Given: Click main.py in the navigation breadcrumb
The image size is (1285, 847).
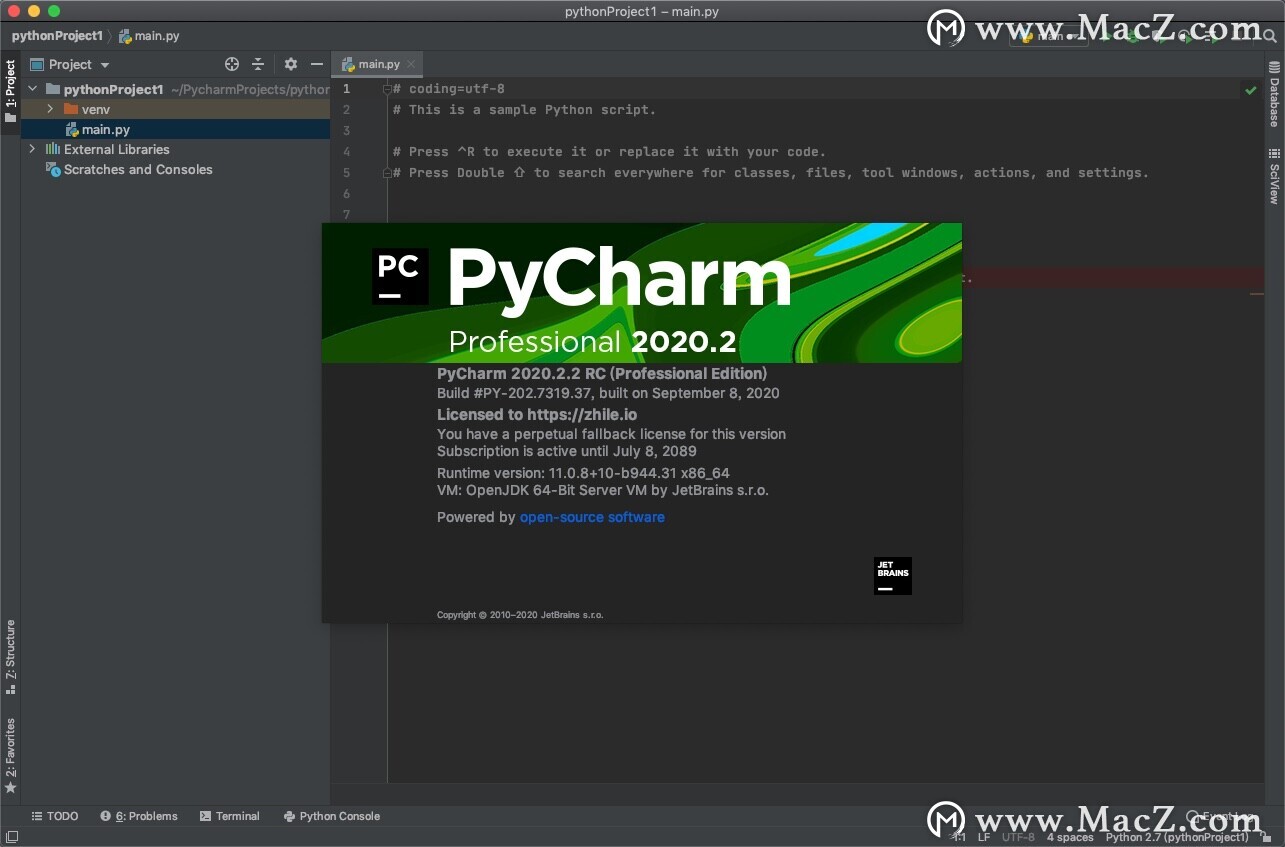Looking at the screenshot, I should (149, 35).
